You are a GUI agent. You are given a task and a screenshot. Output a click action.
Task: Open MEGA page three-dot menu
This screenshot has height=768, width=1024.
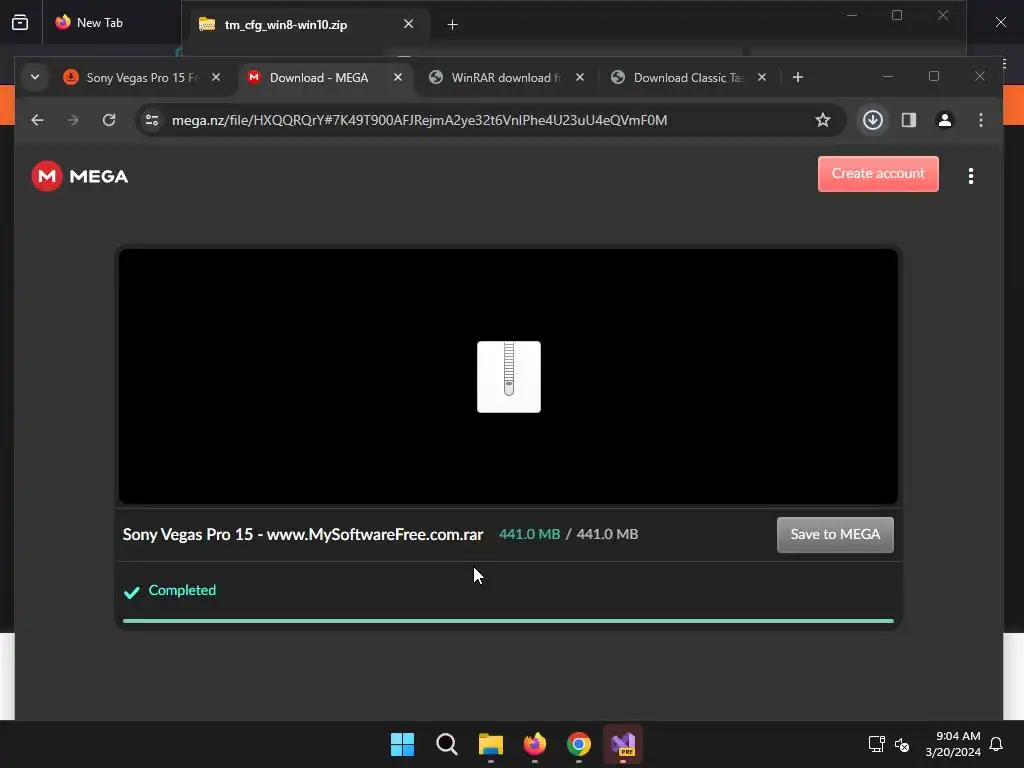click(x=970, y=176)
